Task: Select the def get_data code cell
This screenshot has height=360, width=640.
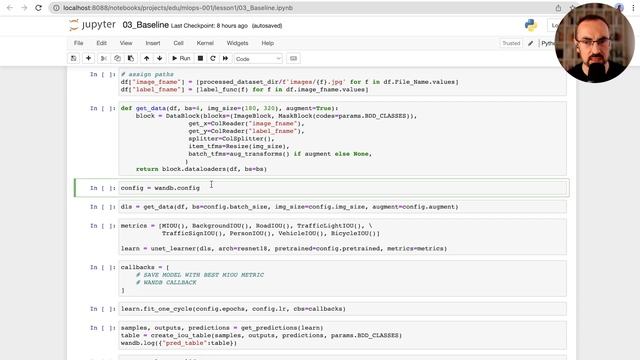Action: point(342,139)
